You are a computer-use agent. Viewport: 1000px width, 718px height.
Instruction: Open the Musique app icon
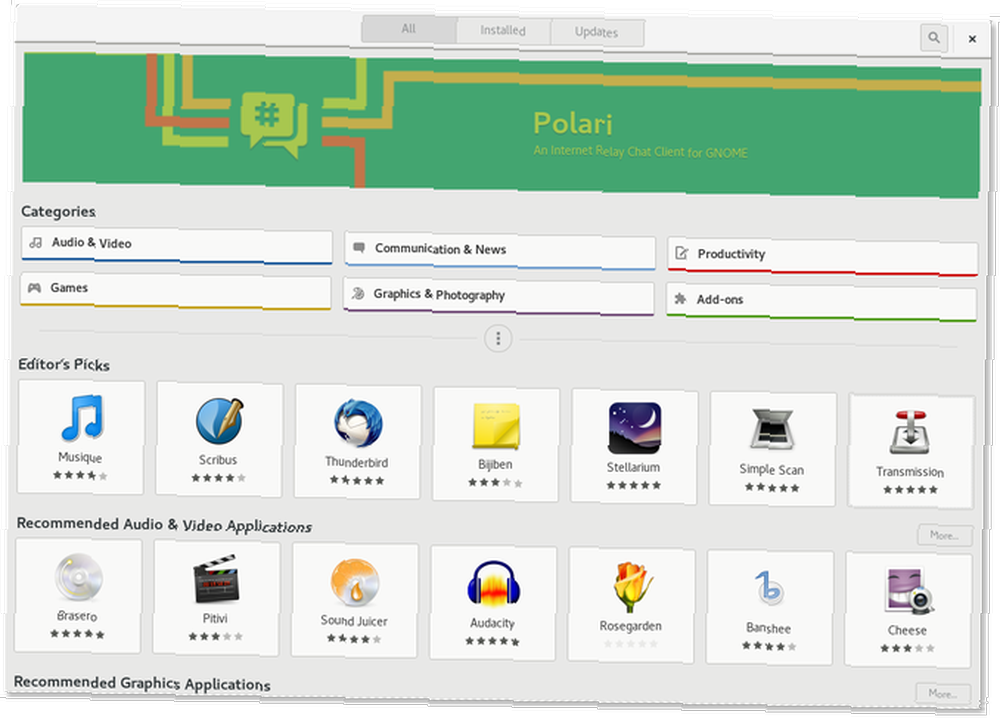click(x=82, y=418)
